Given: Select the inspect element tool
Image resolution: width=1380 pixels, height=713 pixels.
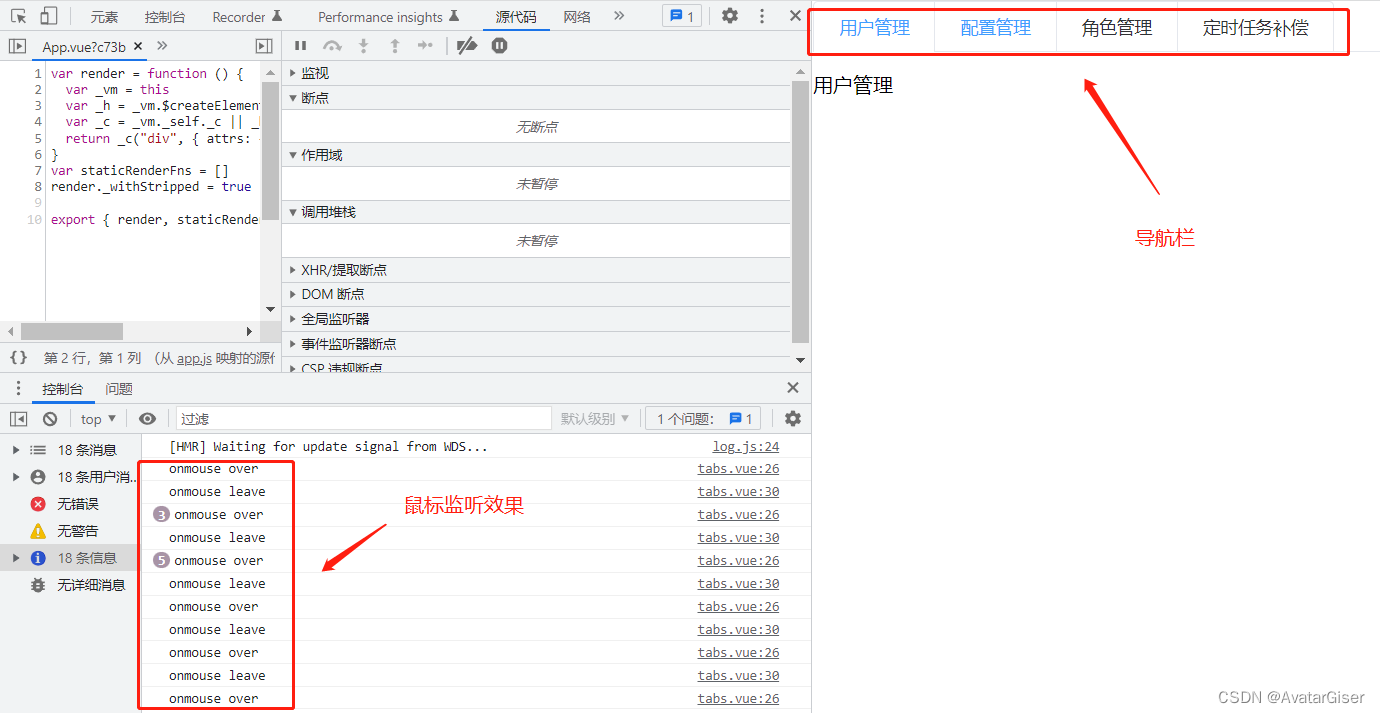Looking at the screenshot, I should (x=17, y=16).
